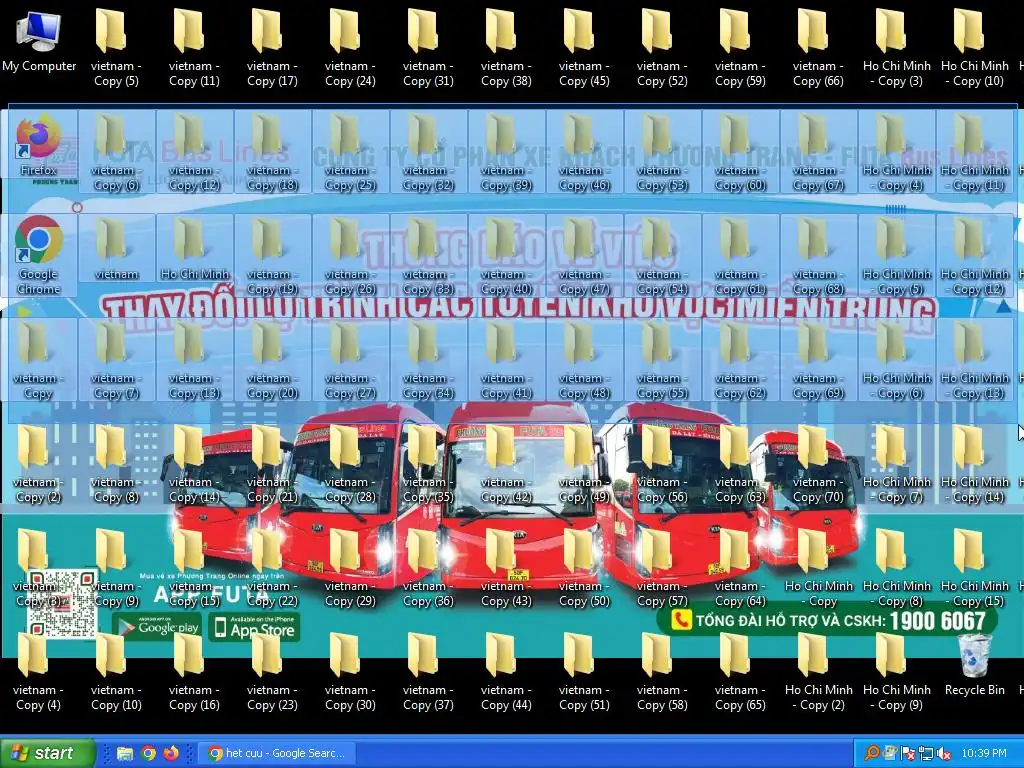Select folder 'vietnam - Copy (27)'
Image resolution: width=1024 pixels, height=768 pixels.
tap(350, 359)
